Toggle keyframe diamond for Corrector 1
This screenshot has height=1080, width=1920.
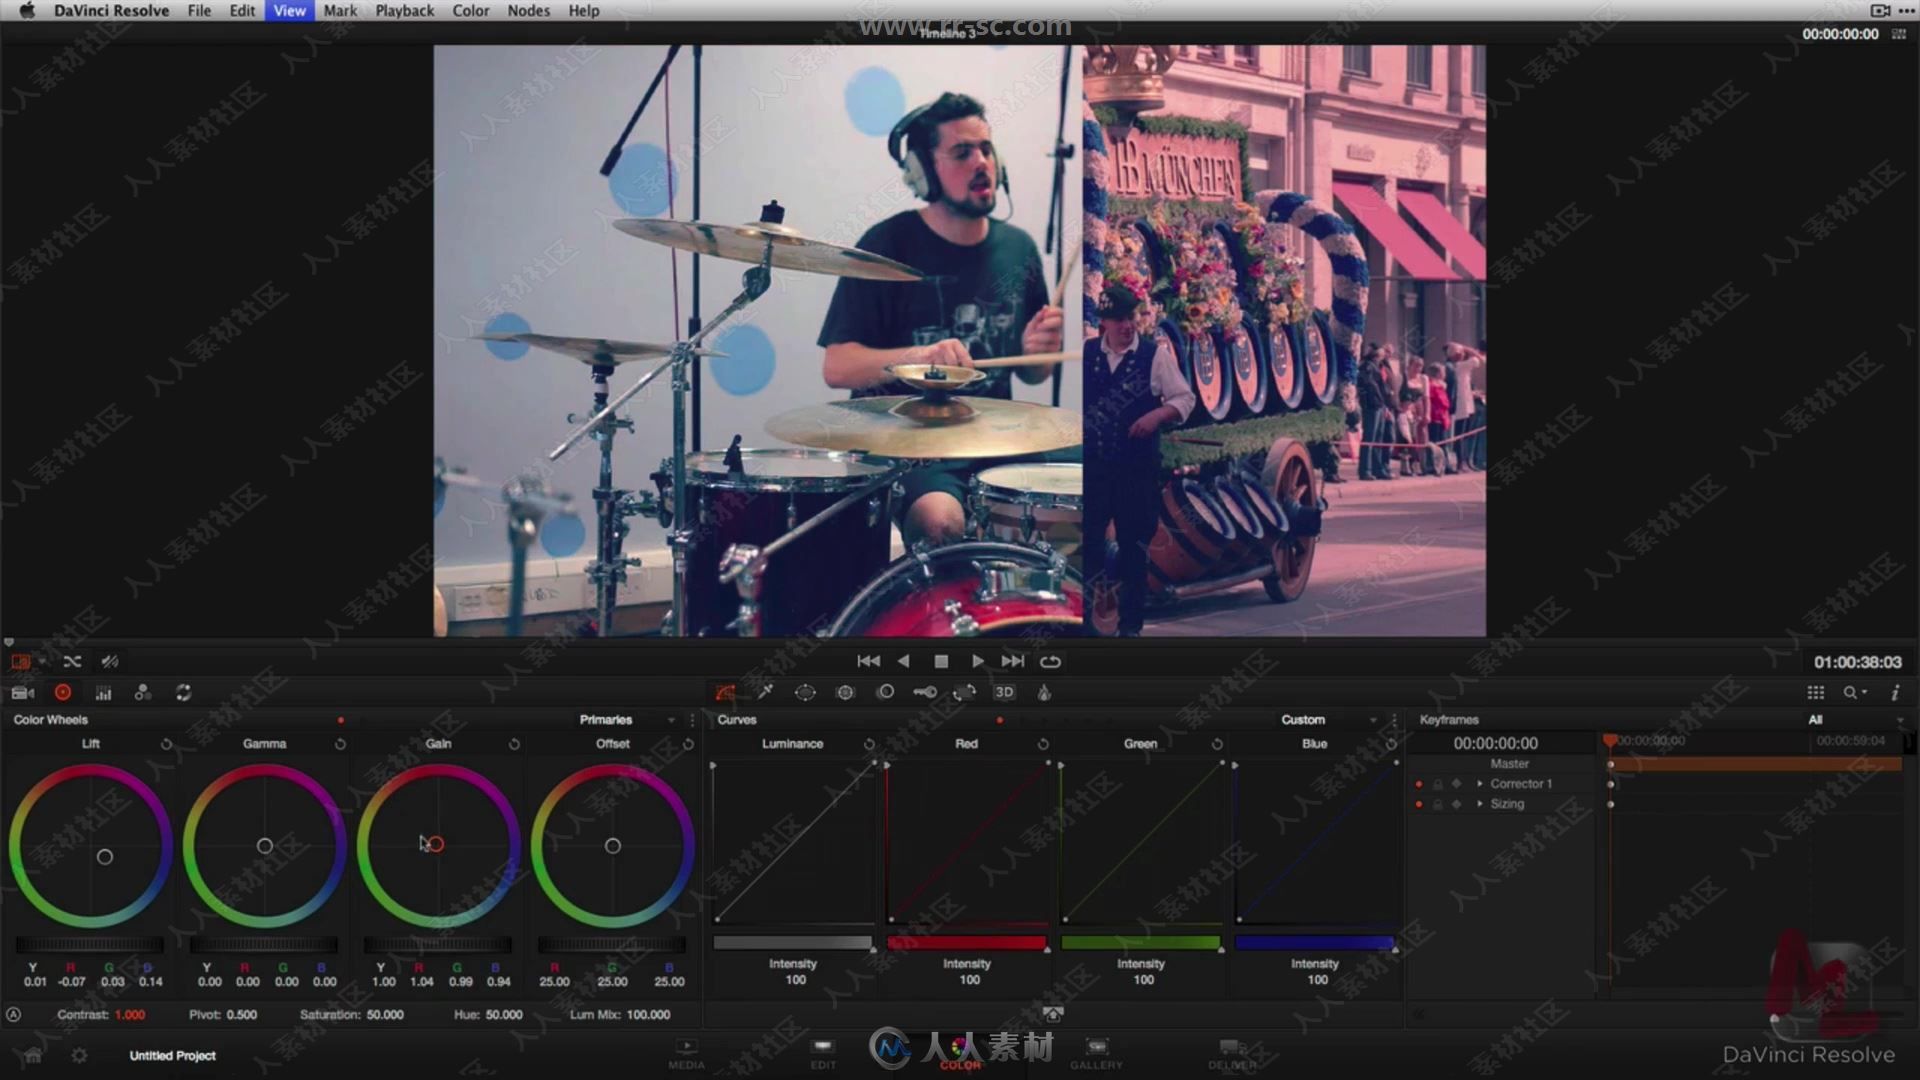tap(1457, 784)
